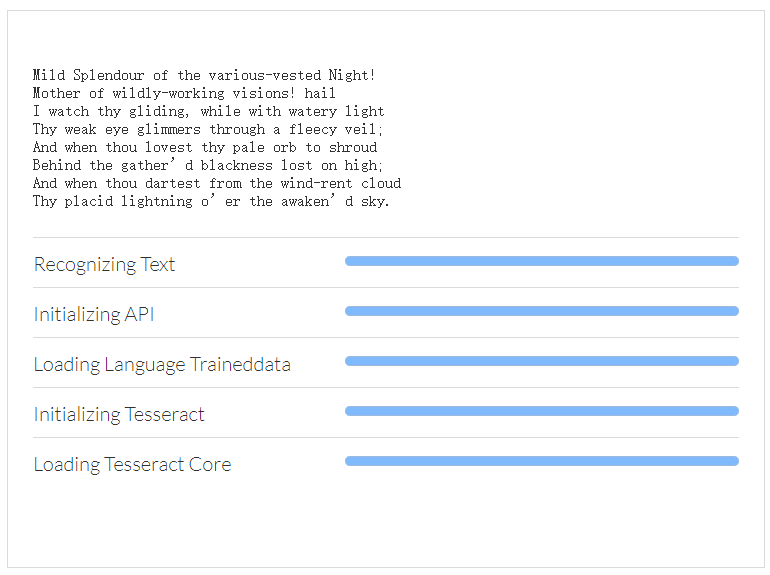Click the Initializing Tesseract label

pos(119,414)
